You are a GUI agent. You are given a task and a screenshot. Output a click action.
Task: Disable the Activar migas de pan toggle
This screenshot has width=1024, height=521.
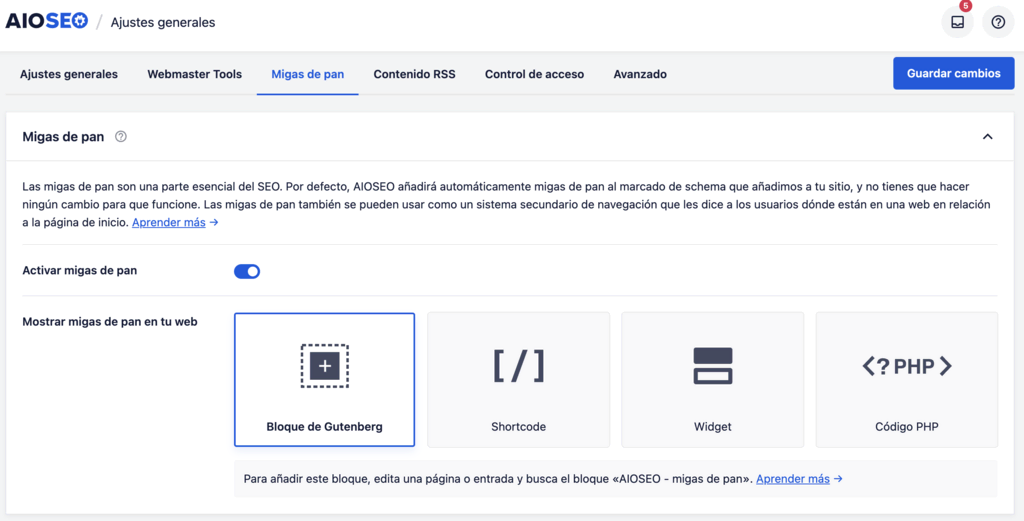coord(247,271)
